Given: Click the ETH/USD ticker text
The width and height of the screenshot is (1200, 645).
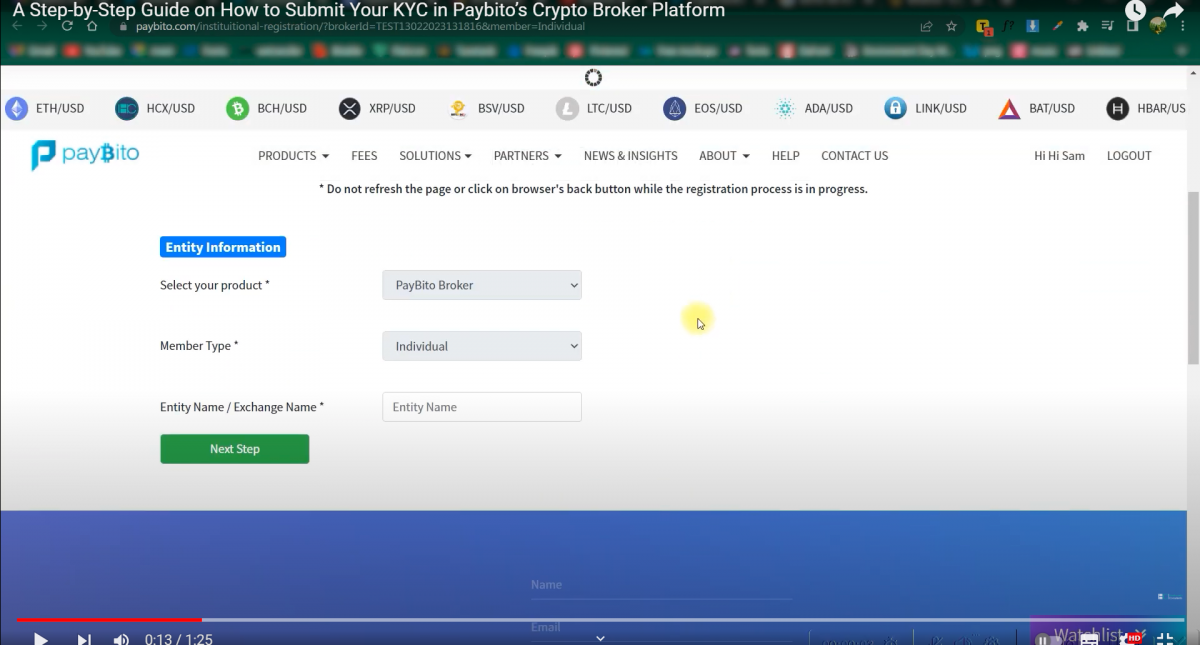Looking at the screenshot, I should click(x=60, y=108).
